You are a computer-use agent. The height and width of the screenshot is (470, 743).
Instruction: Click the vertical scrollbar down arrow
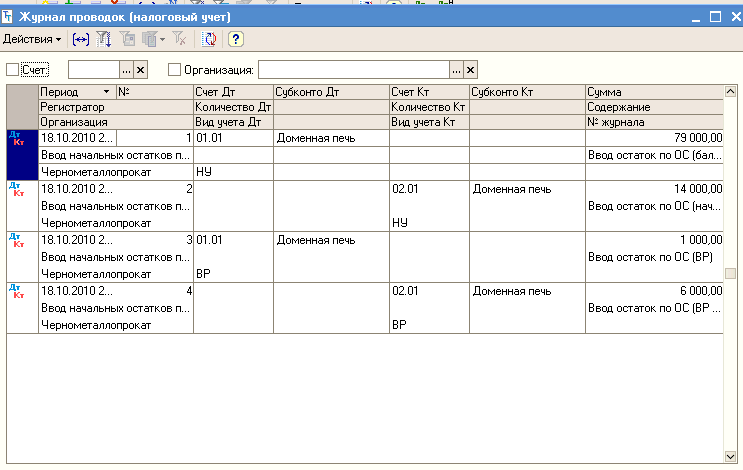click(x=729, y=455)
